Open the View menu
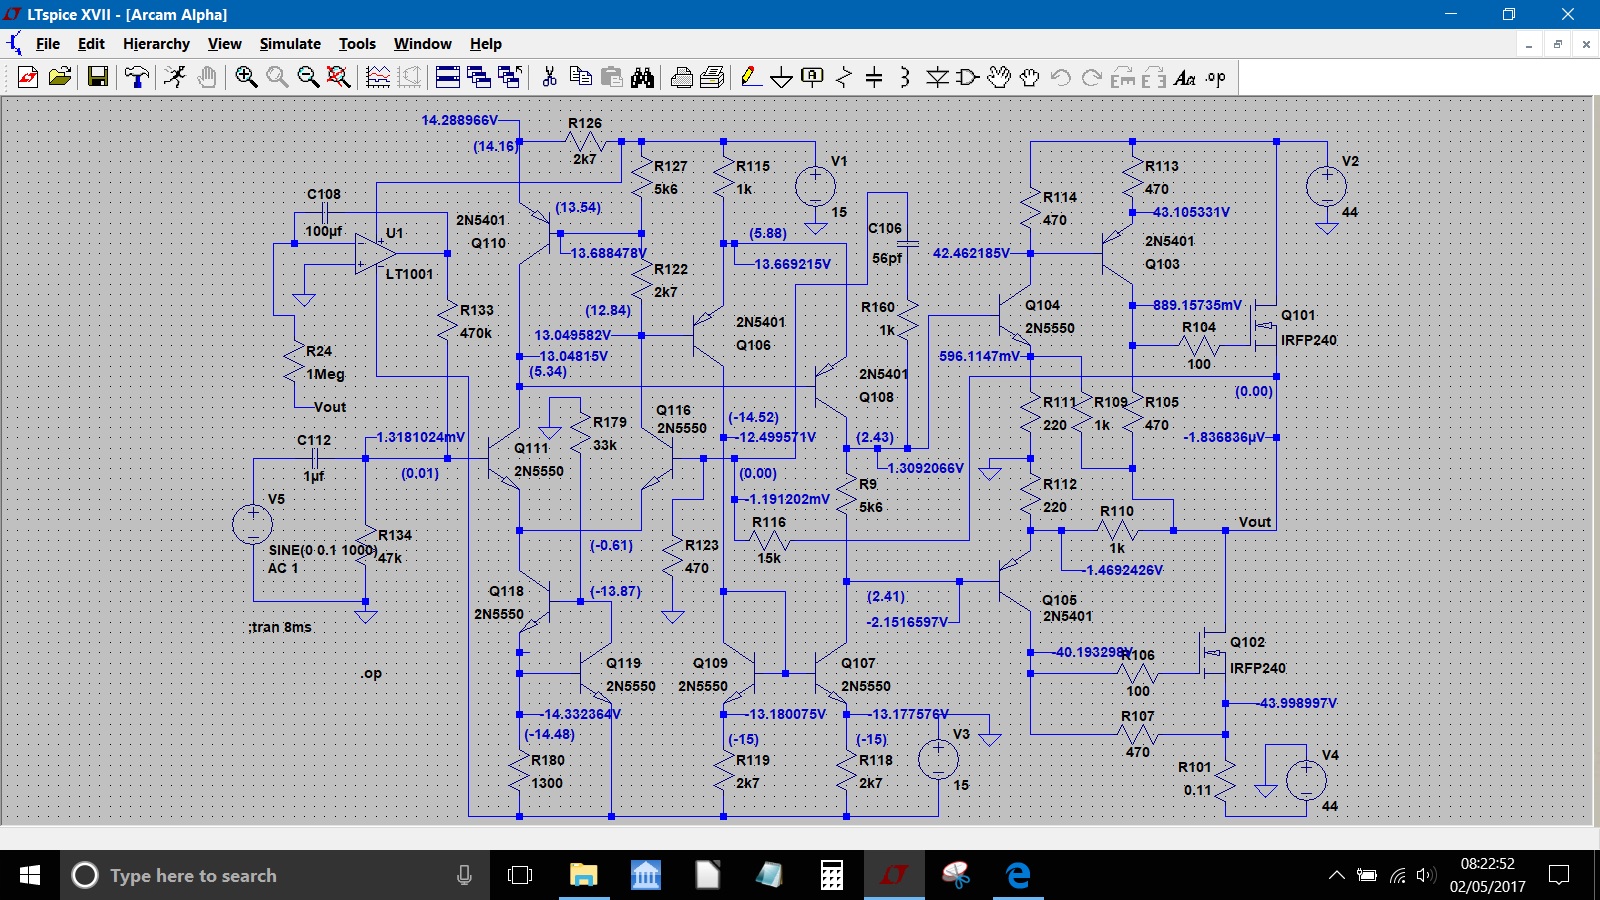The image size is (1600, 900). 224,44
